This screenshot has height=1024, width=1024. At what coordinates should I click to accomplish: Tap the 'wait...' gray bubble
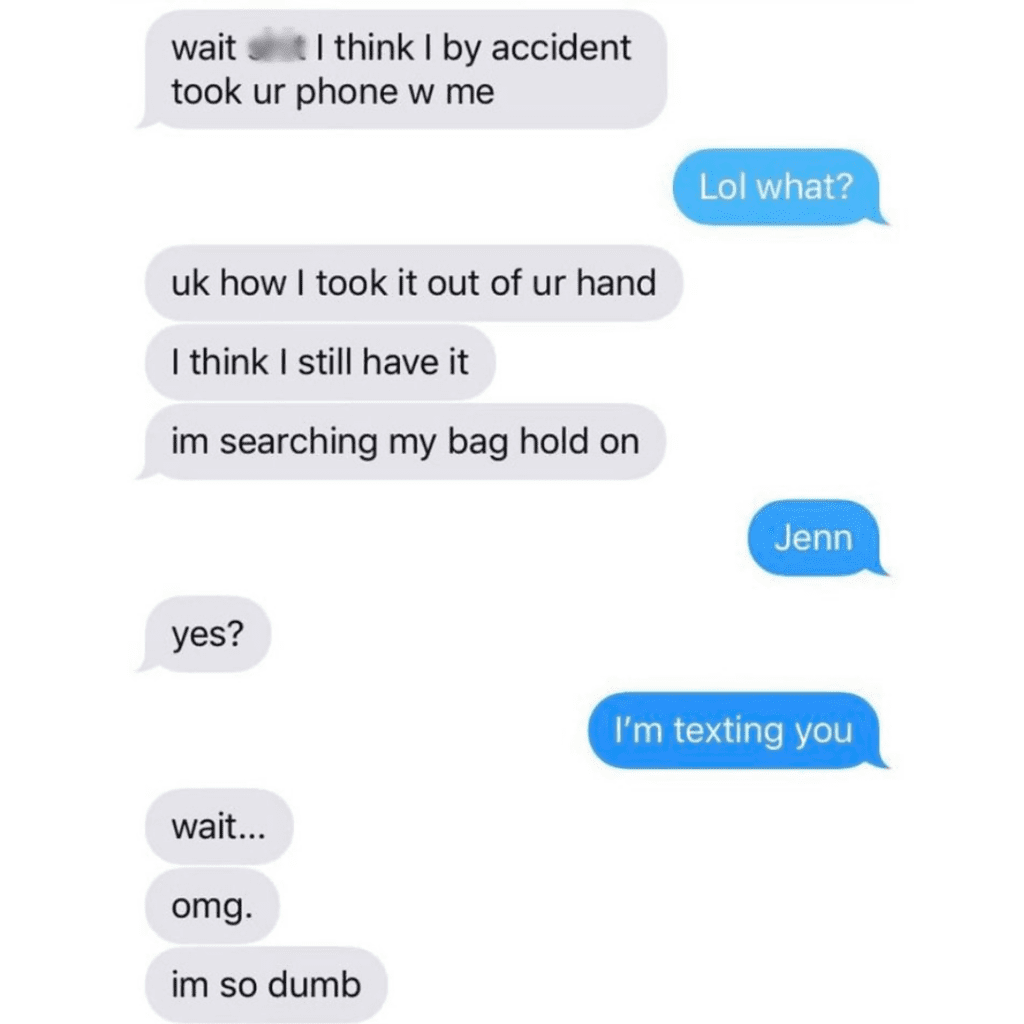point(219,826)
